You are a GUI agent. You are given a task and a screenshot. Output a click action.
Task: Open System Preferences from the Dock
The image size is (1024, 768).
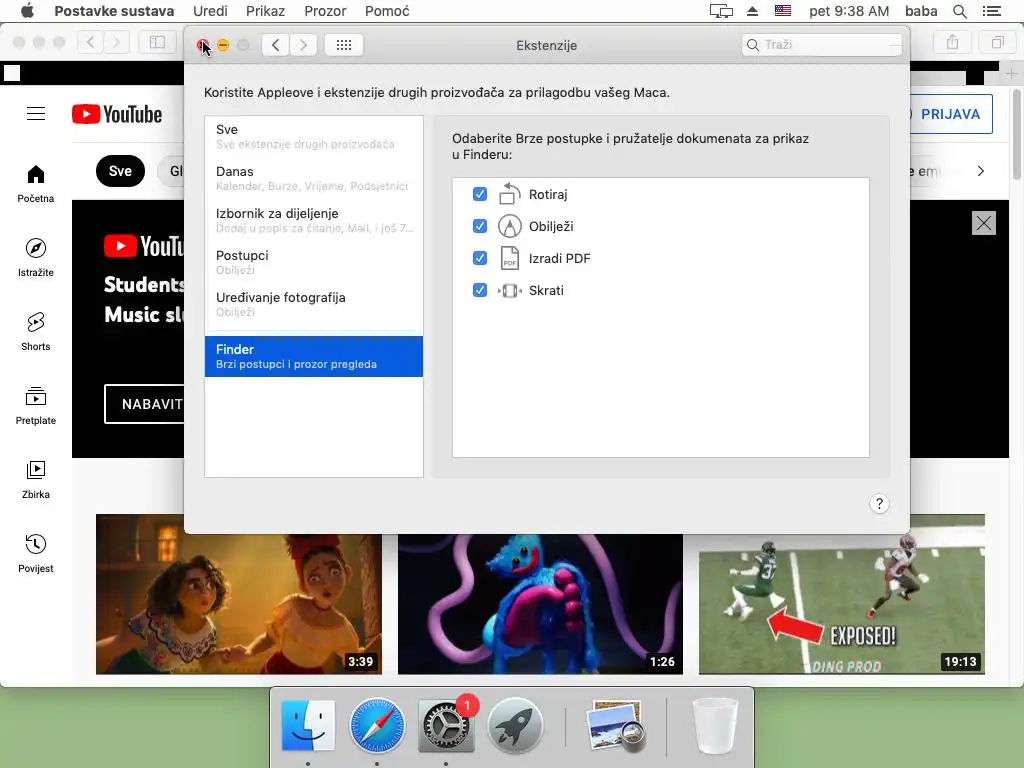tap(446, 726)
